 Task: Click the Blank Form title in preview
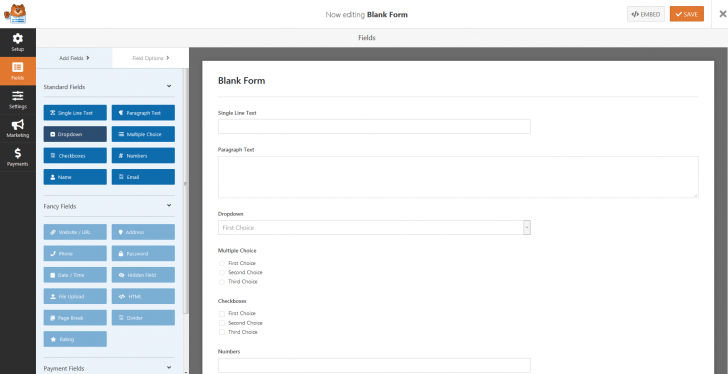tap(241, 81)
